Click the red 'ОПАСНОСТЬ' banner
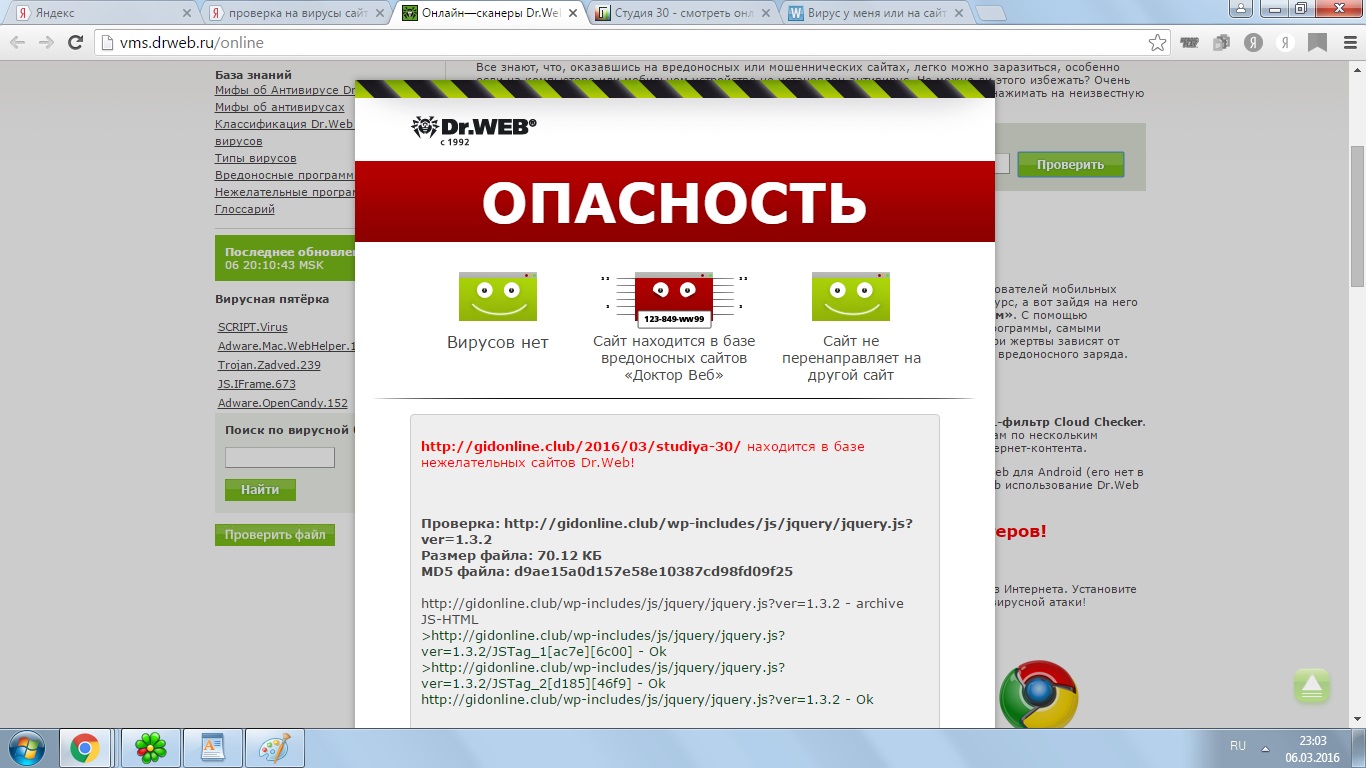The image size is (1366, 768). click(675, 202)
